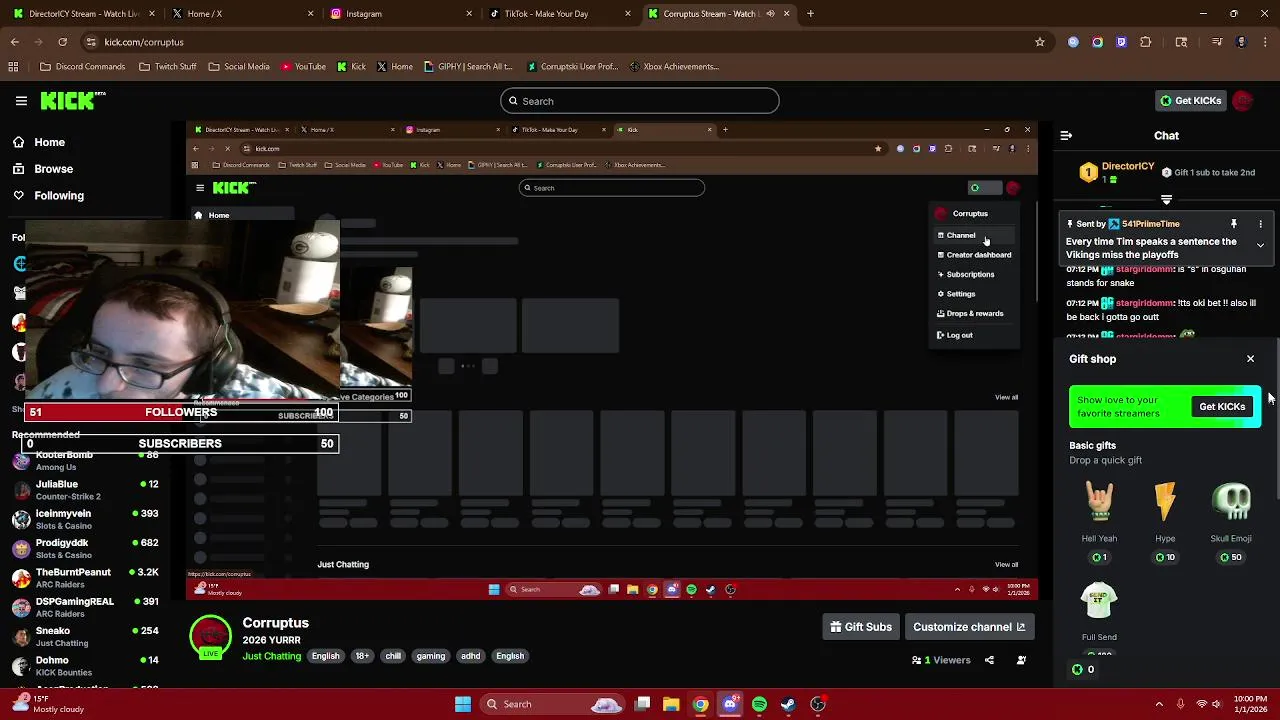Viewport: 1280px width, 720px height.
Task: Open JuliaBlue recommended channel
Action: coord(85,490)
